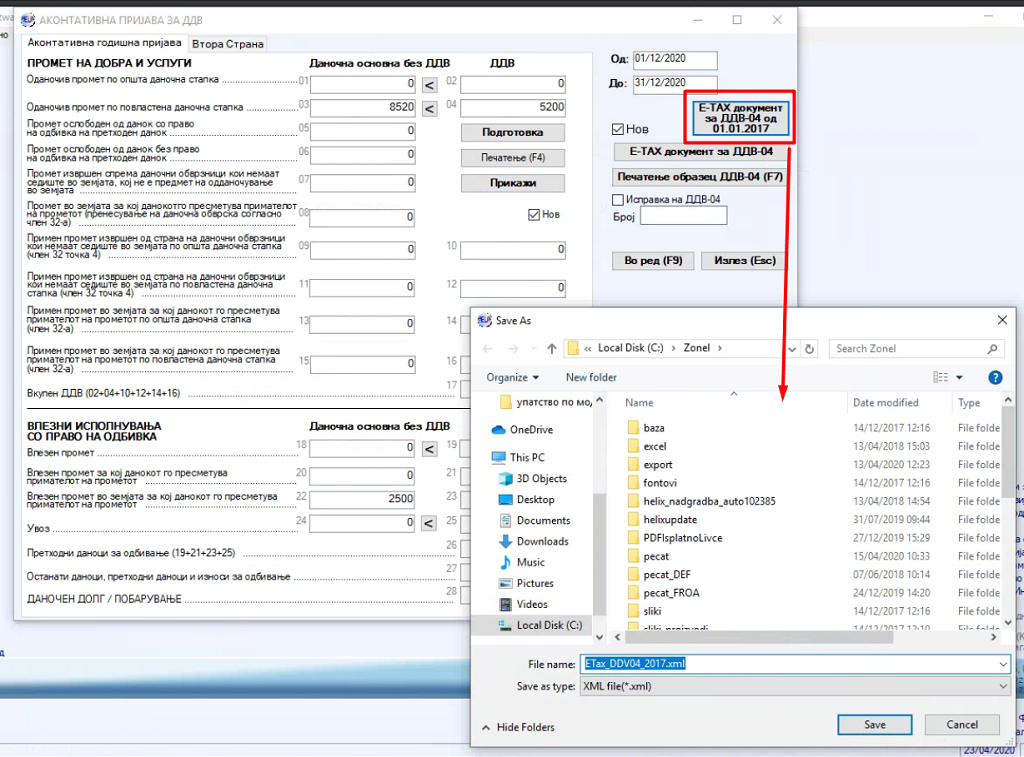Click the search magnifier in Search Zonel

993,349
